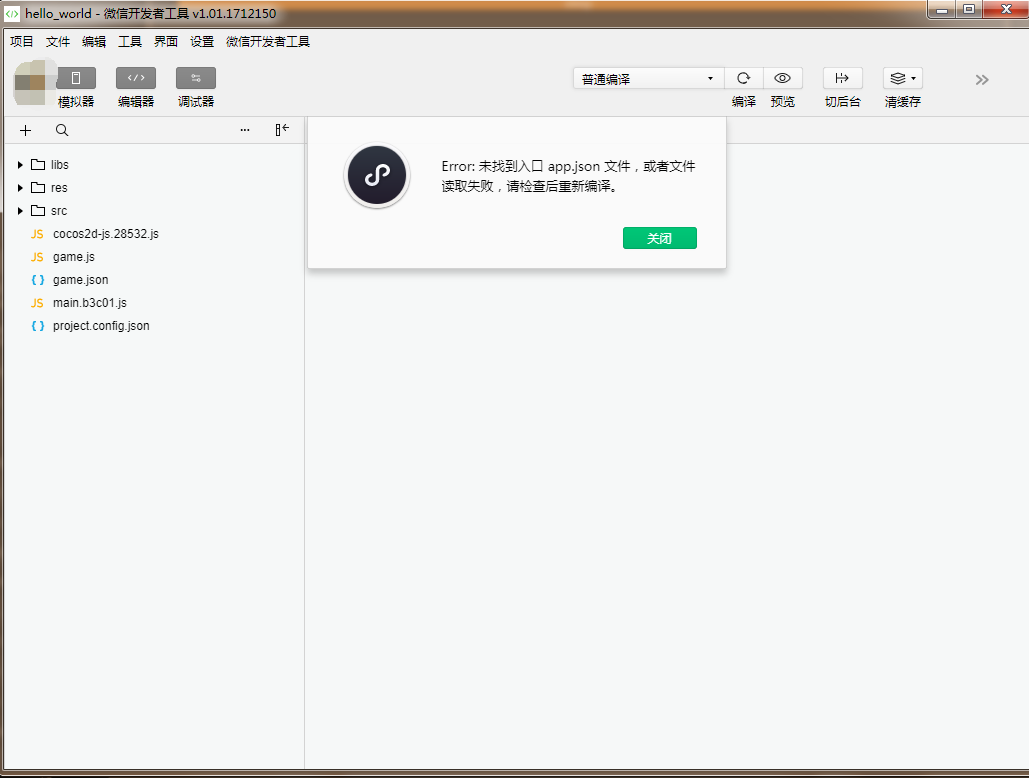Collapse the file tree panel icon
1029x778 pixels.
coord(281,130)
